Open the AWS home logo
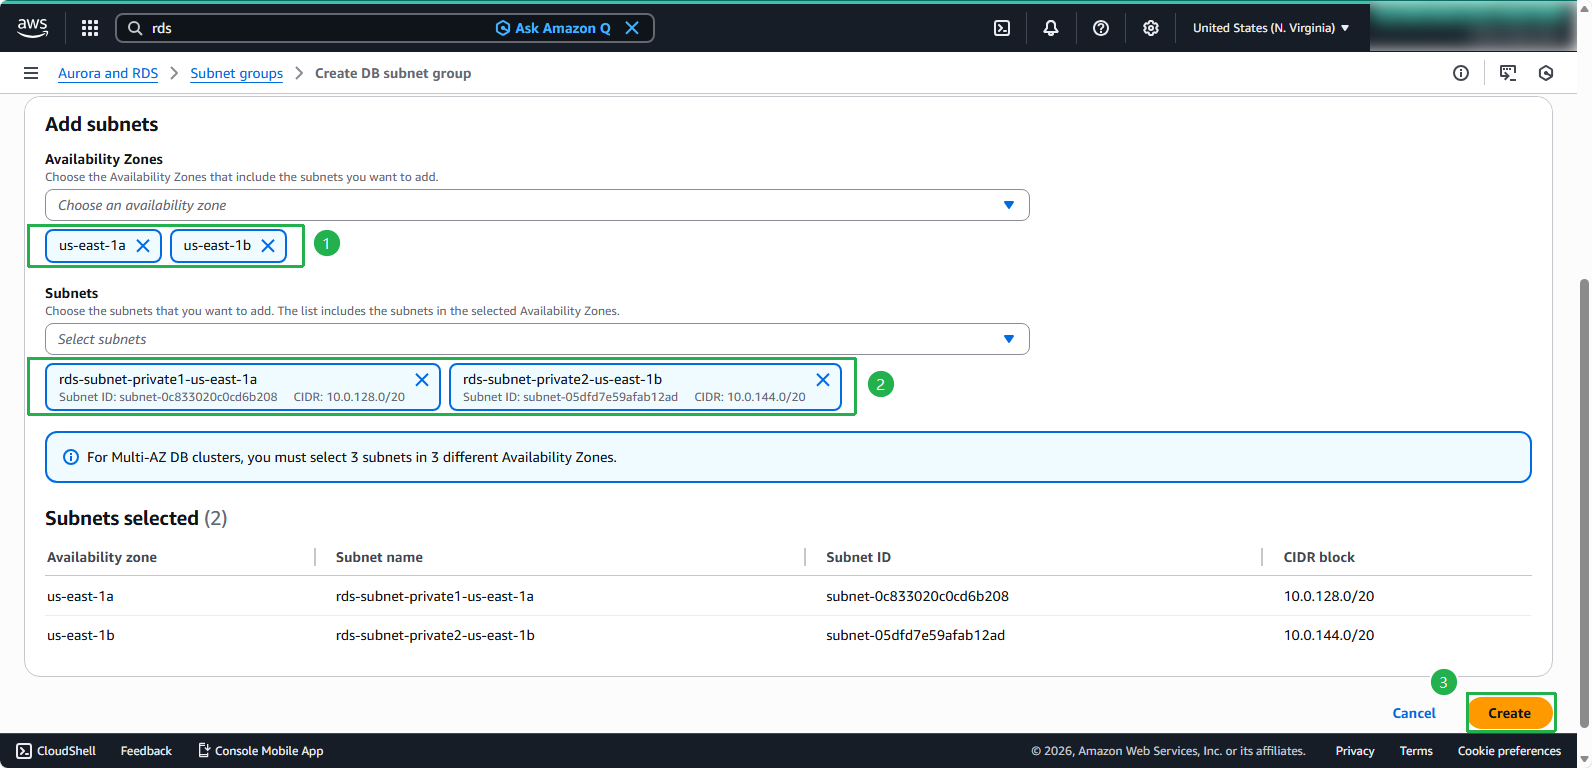1592x768 pixels. click(x=32, y=28)
